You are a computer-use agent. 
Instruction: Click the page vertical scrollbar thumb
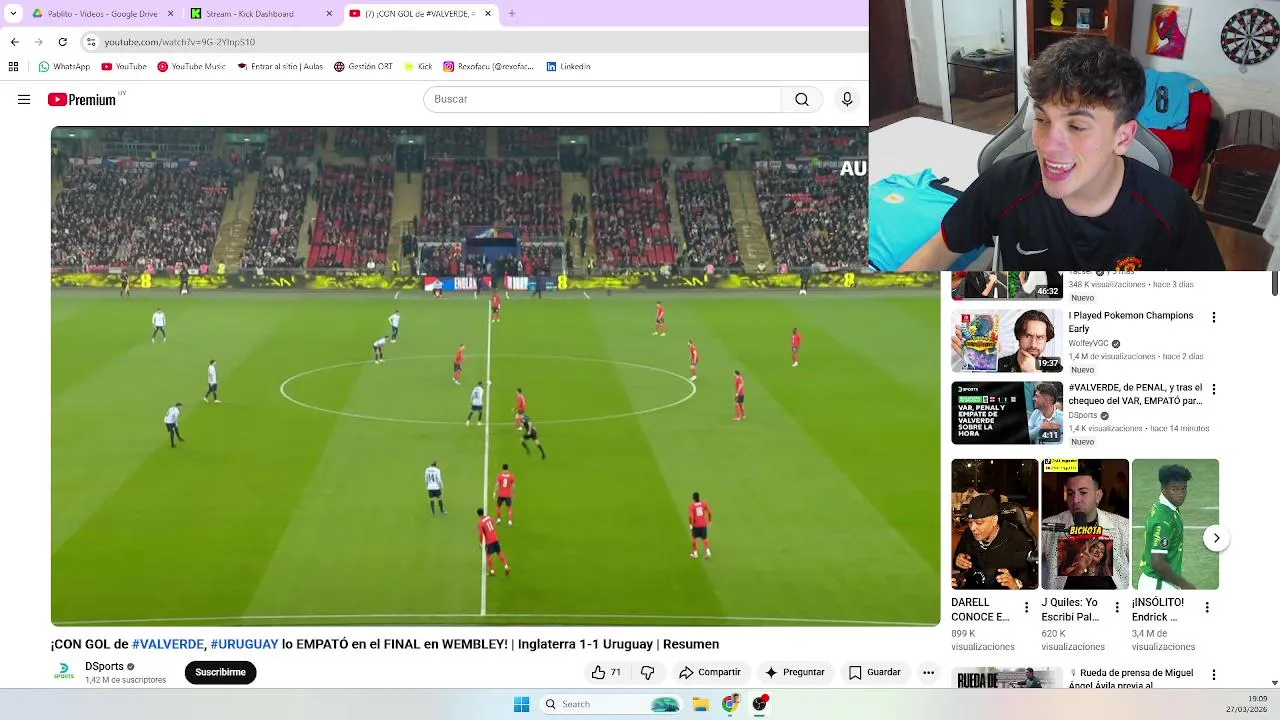click(x=1274, y=283)
